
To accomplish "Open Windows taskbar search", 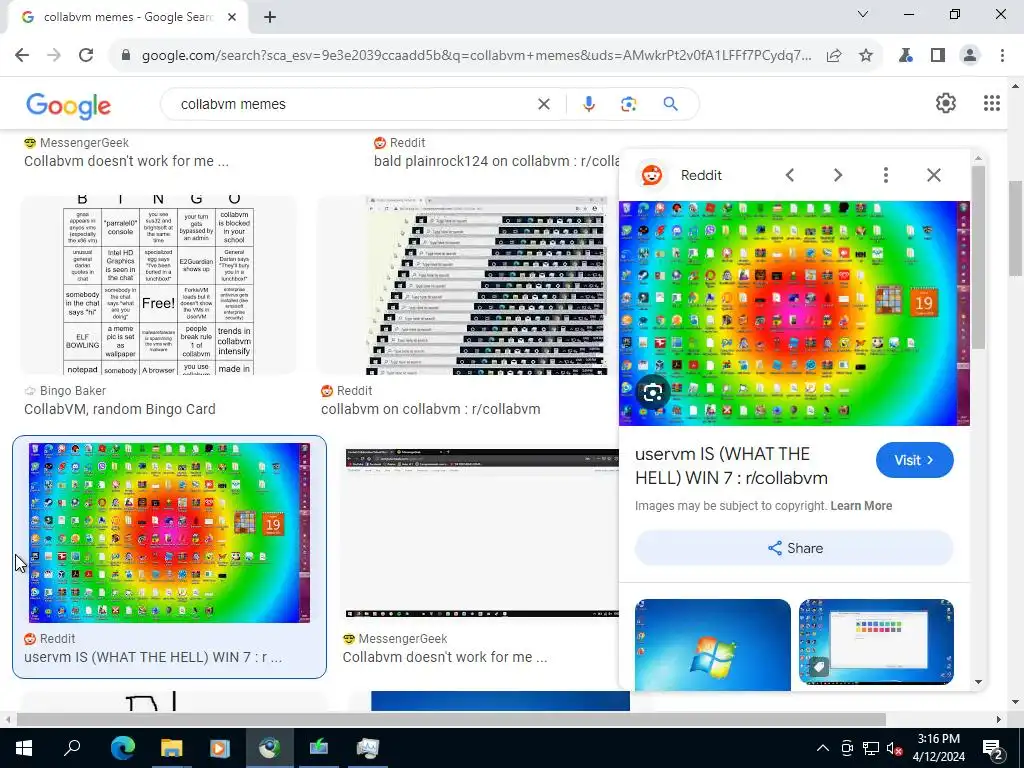I will coord(72,748).
